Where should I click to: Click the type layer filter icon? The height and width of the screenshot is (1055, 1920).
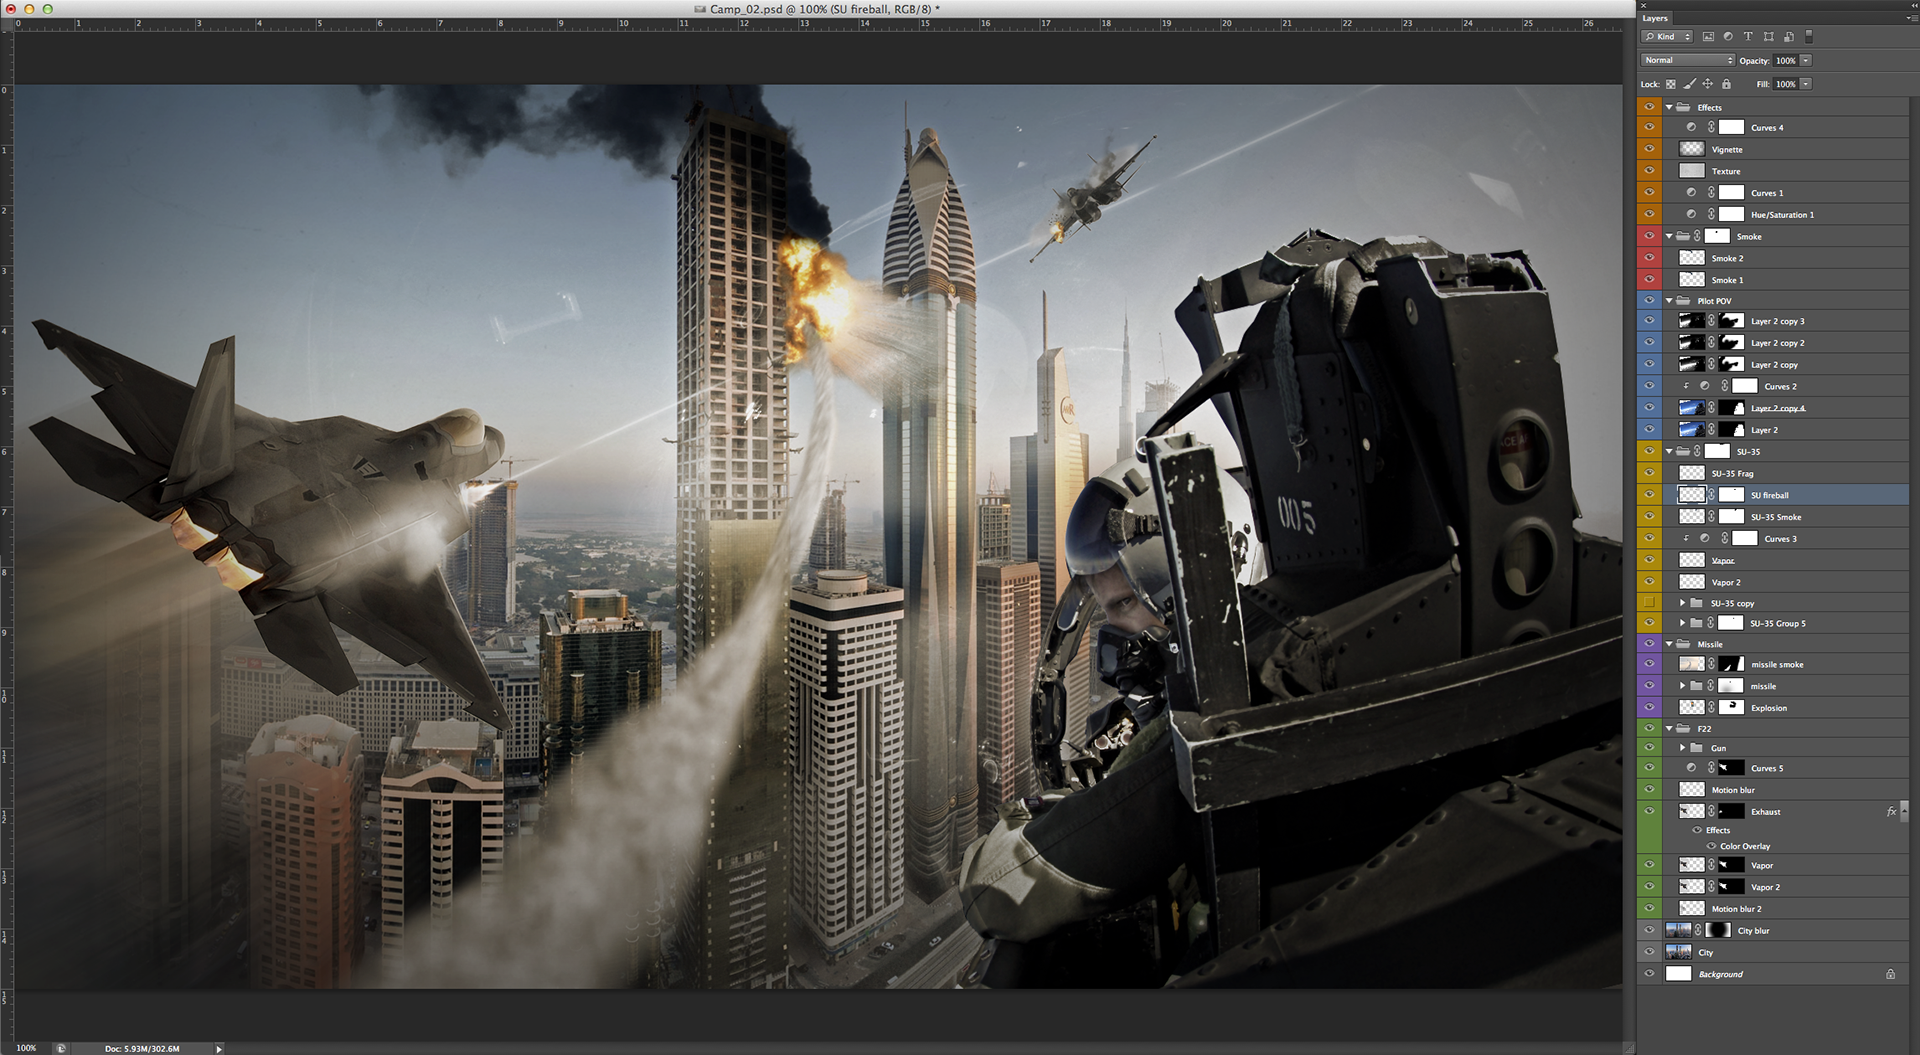[x=1748, y=37]
